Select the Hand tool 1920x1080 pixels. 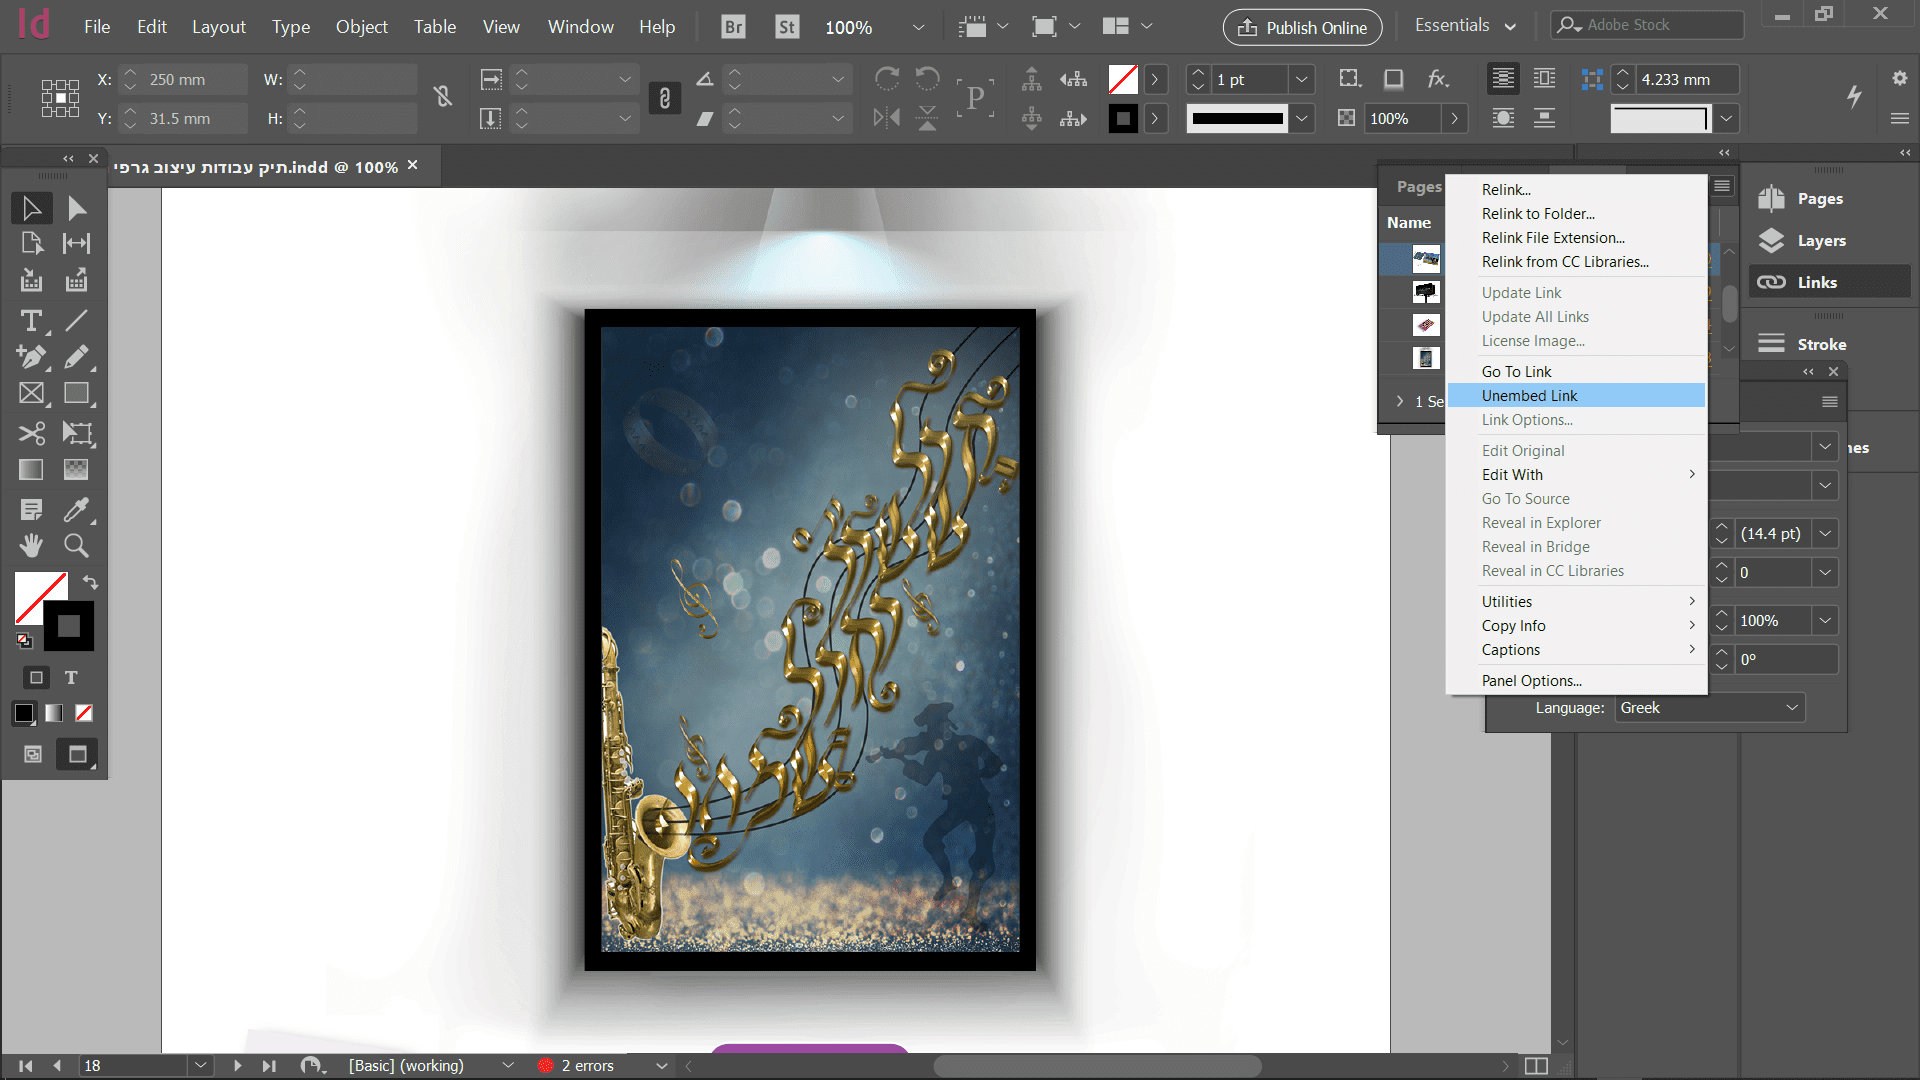31,545
